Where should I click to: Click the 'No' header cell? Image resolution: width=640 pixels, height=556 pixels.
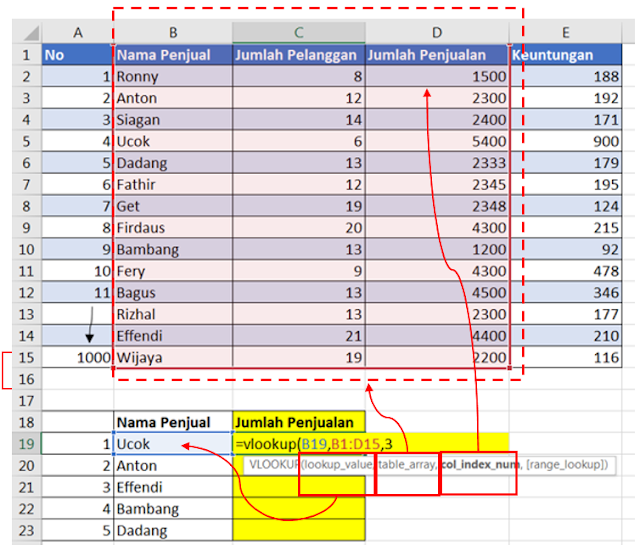78,55
